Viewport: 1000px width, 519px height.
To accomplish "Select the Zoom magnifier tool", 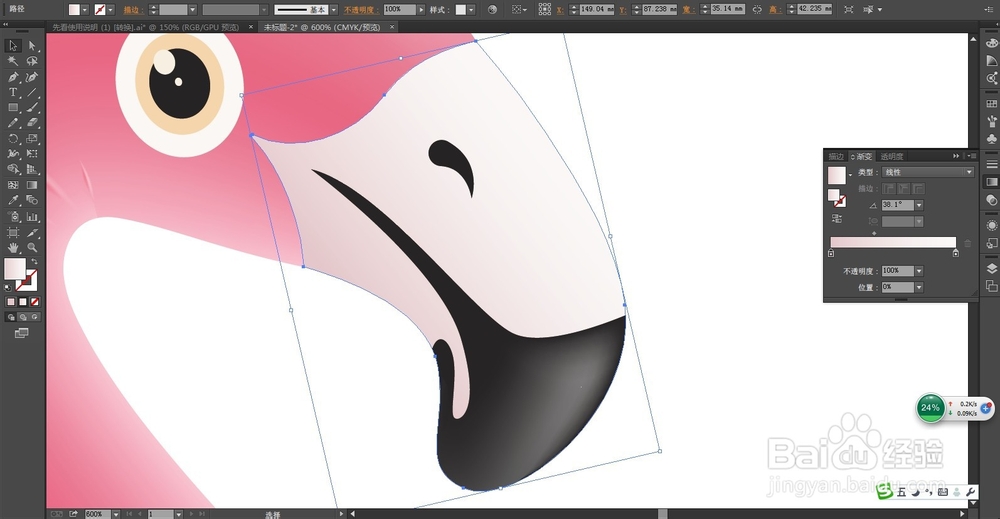I will click(x=32, y=248).
